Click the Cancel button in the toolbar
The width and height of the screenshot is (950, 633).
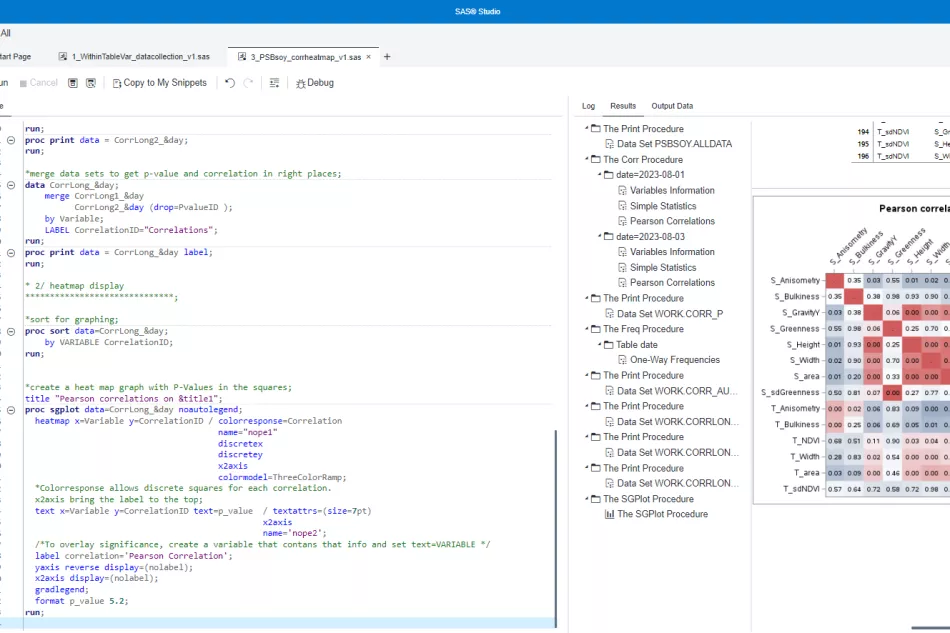[38, 83]
